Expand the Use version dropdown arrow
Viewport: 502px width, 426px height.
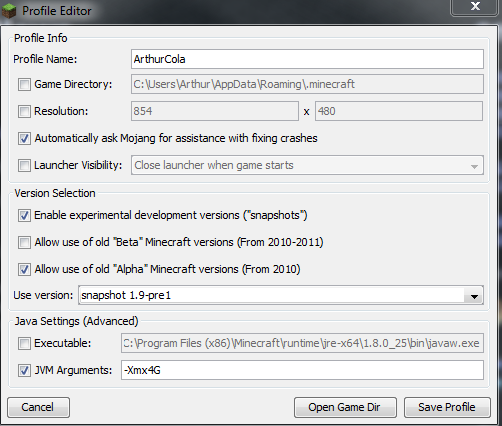coord(474,296)
